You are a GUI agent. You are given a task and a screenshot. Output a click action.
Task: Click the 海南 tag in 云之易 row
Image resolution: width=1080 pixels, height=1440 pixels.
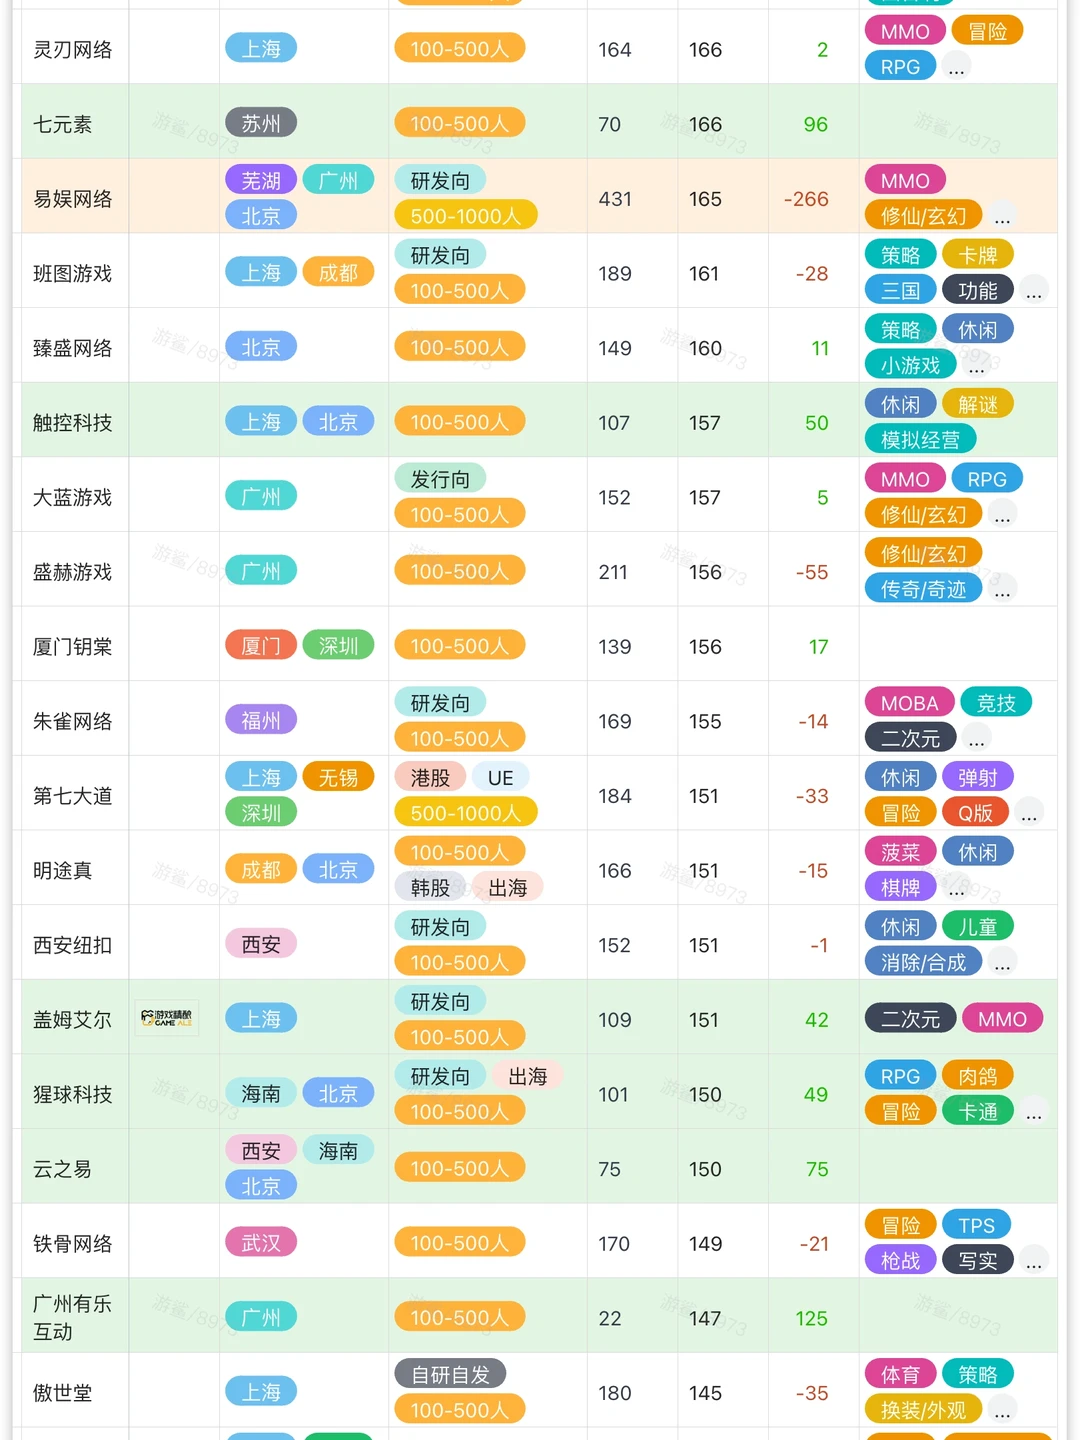tap(338, 1150)
